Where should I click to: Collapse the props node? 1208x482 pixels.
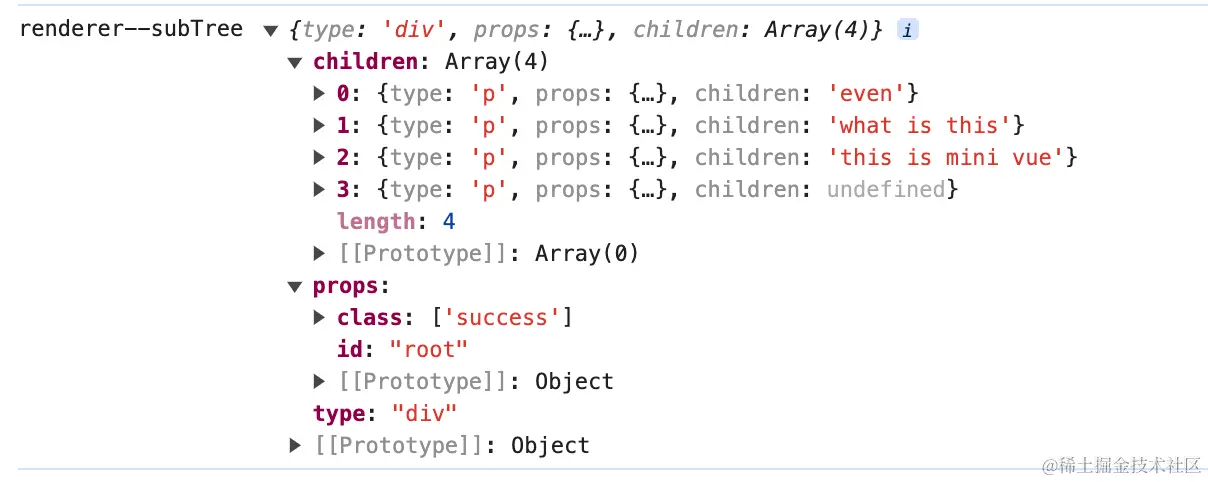tap(295, 287)
